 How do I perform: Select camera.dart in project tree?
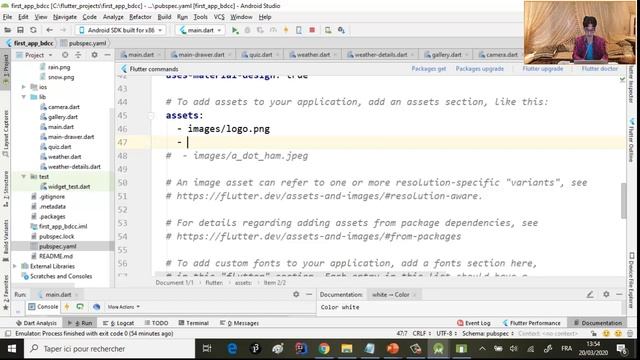pos(64,107)
